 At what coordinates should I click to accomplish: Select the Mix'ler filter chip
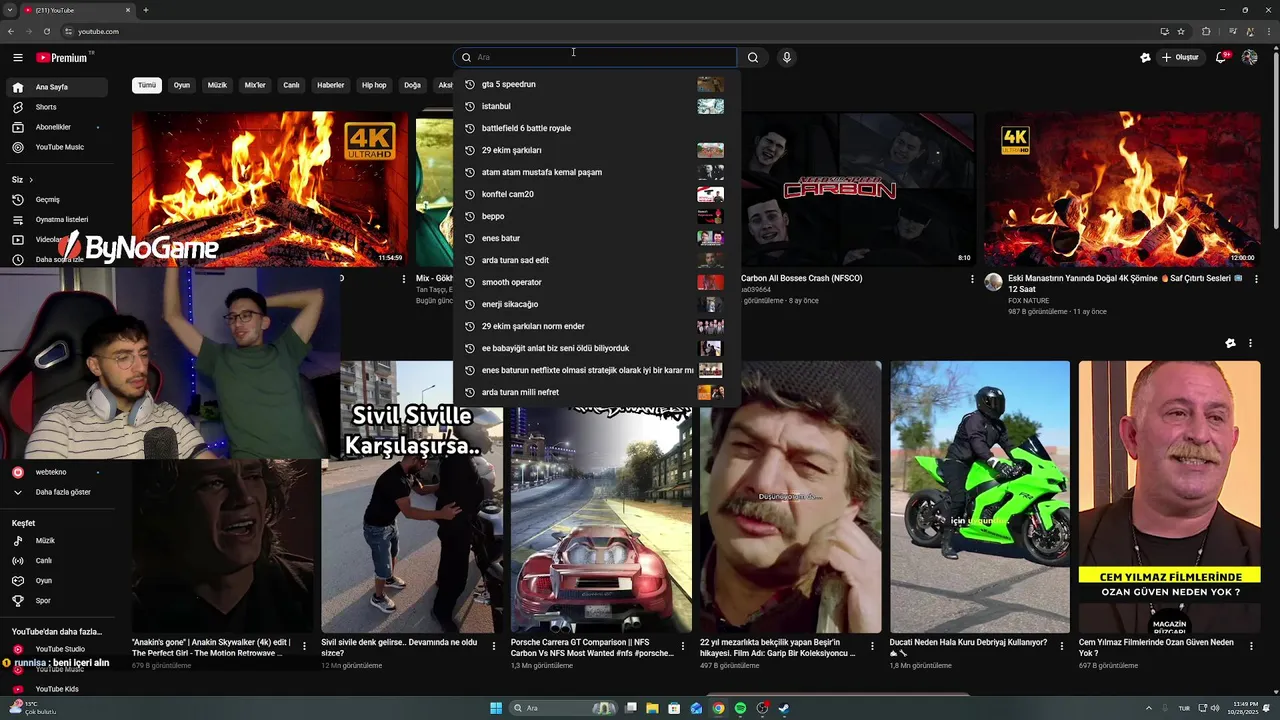coord(255,85)
